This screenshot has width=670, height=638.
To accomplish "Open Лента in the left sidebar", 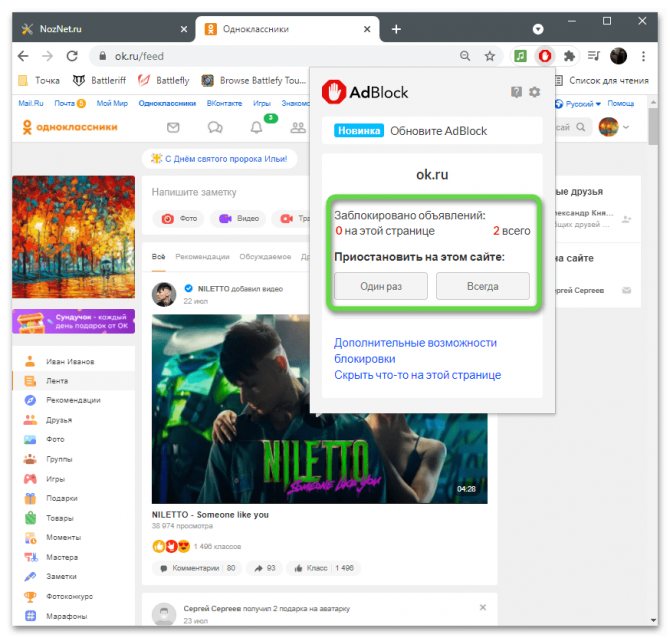I will (73, 381).
